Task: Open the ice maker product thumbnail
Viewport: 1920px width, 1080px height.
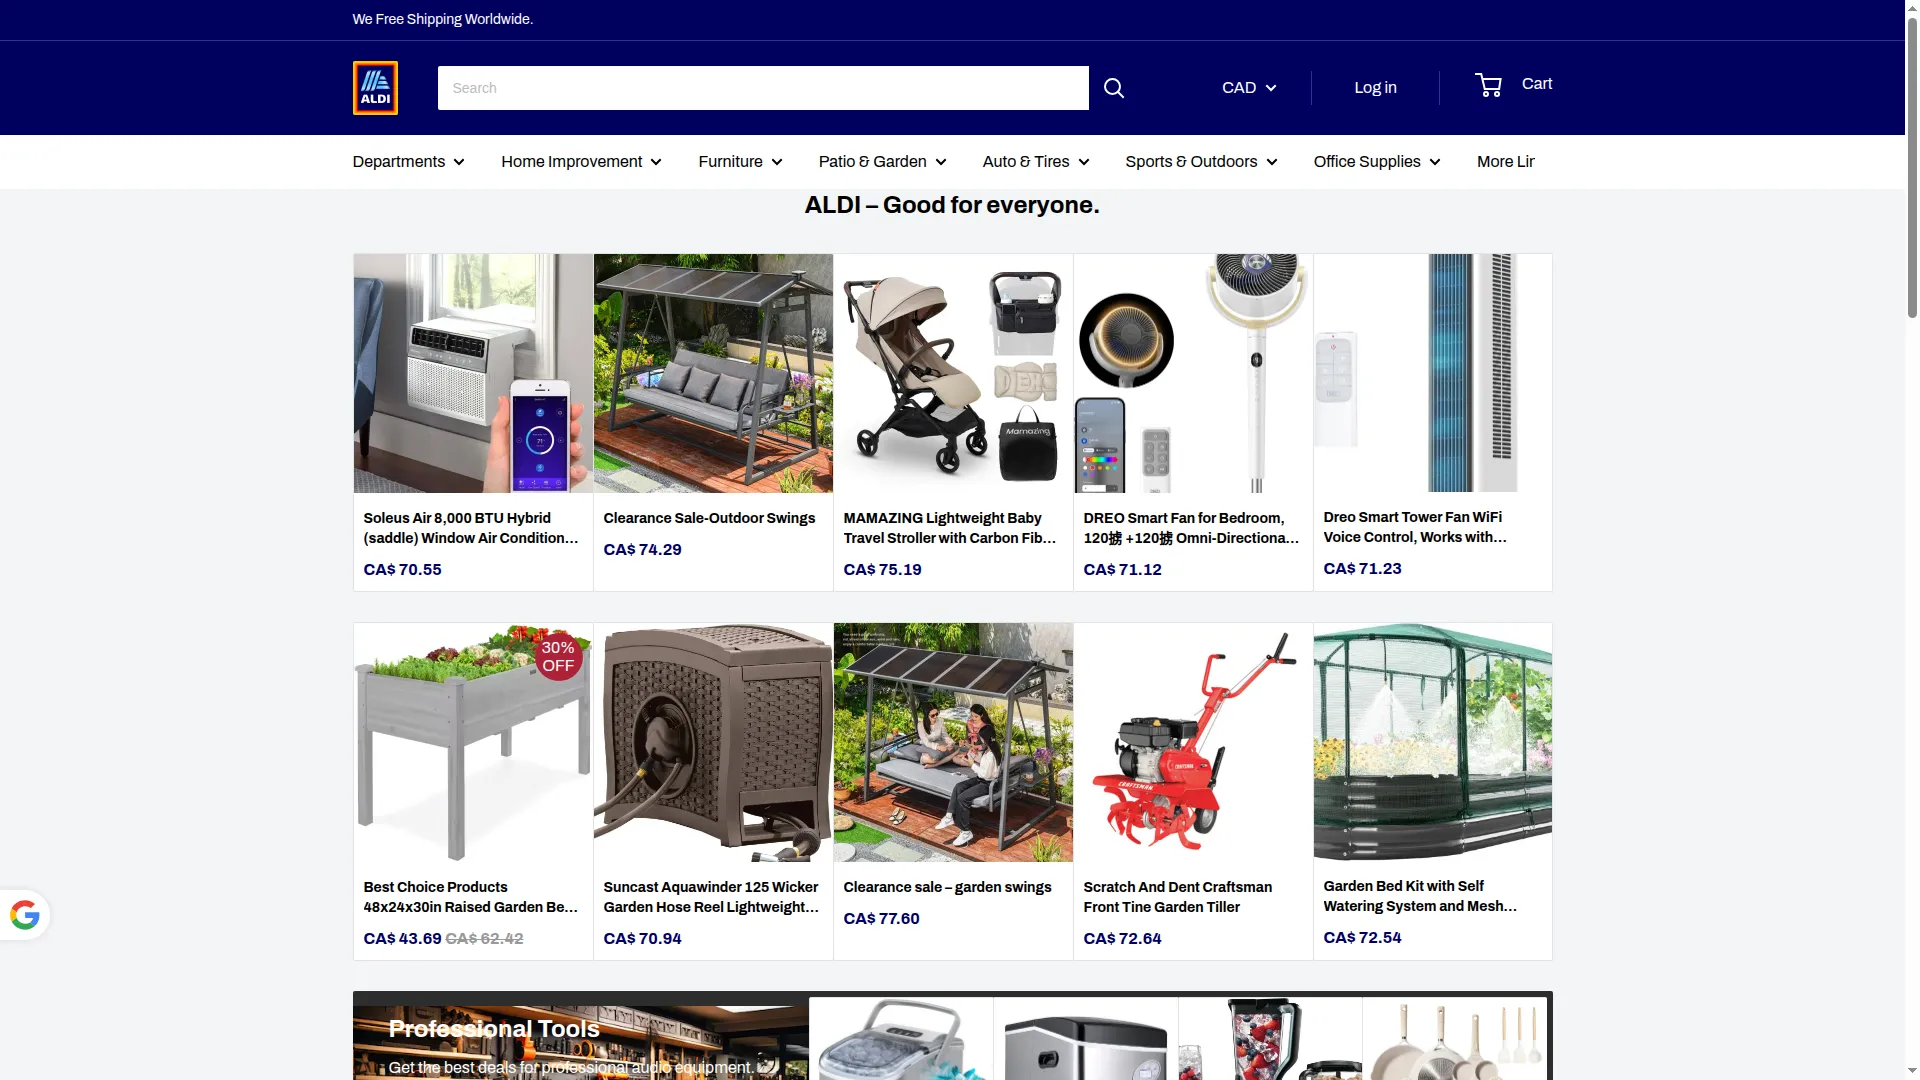Action: pos(901,1039)
